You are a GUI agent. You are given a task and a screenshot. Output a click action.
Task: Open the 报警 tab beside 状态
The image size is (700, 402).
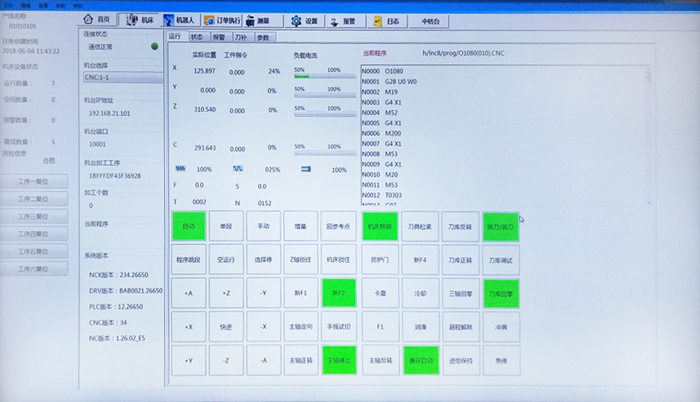tap(218, 37)
